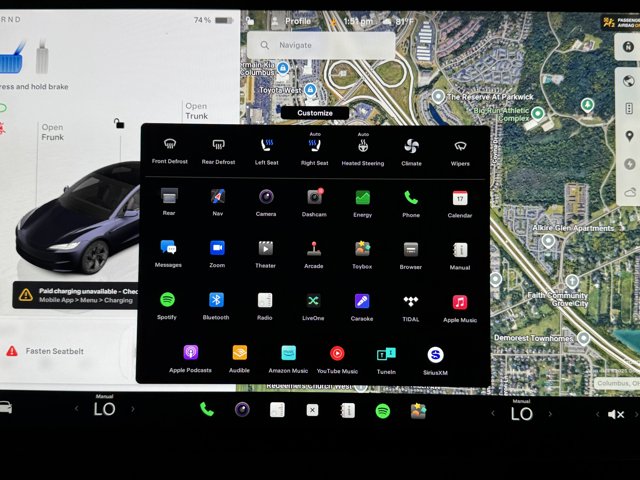Open the Manual app in launcher
This screenshot has width=640, height=480.
coord(460,256)
